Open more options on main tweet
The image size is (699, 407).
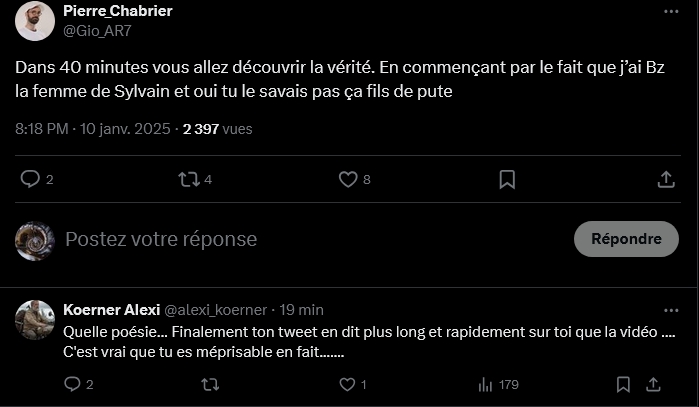[671, 11]
